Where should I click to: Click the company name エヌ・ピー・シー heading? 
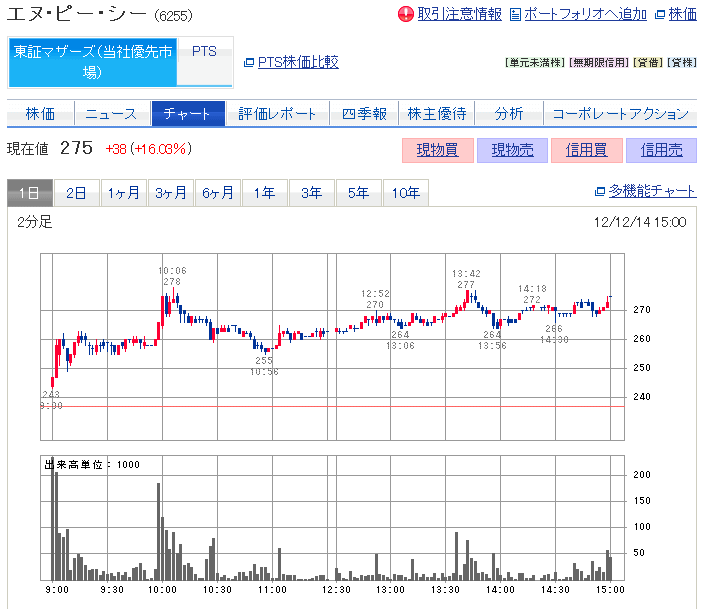pos(77,14)
